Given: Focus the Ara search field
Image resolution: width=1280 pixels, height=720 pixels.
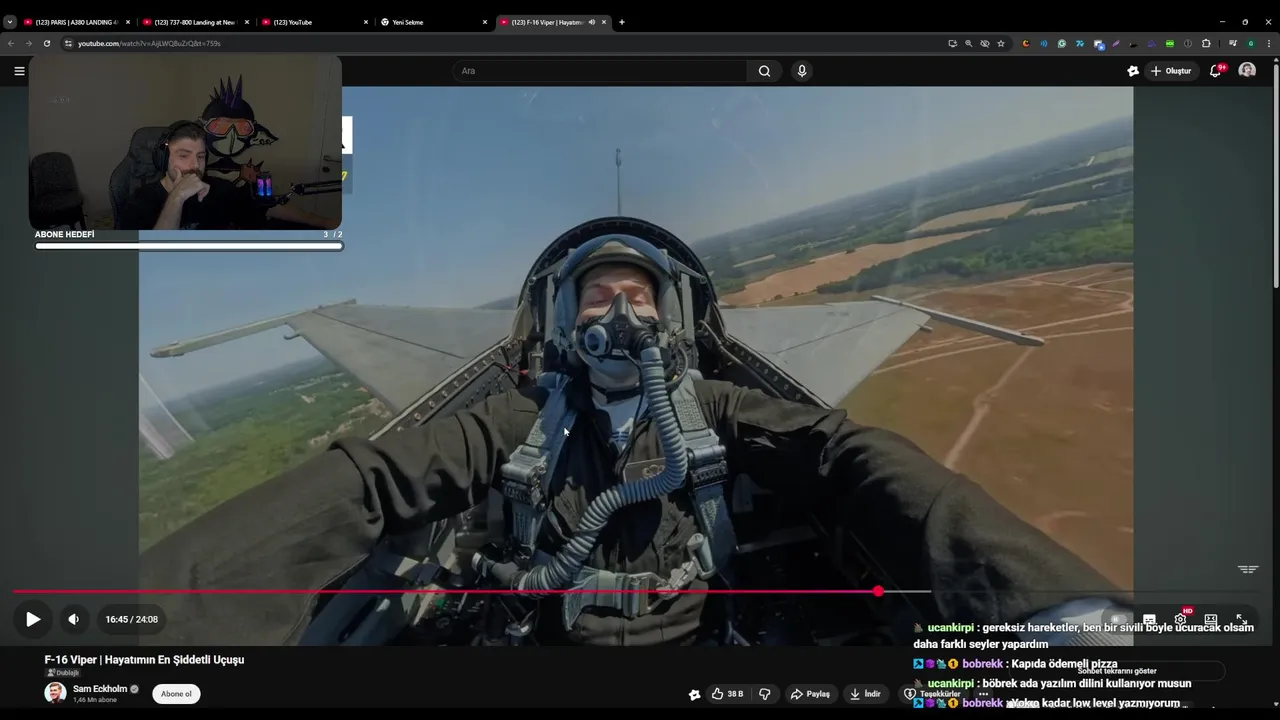Looking at the screenshot, I should click(600, 71).
